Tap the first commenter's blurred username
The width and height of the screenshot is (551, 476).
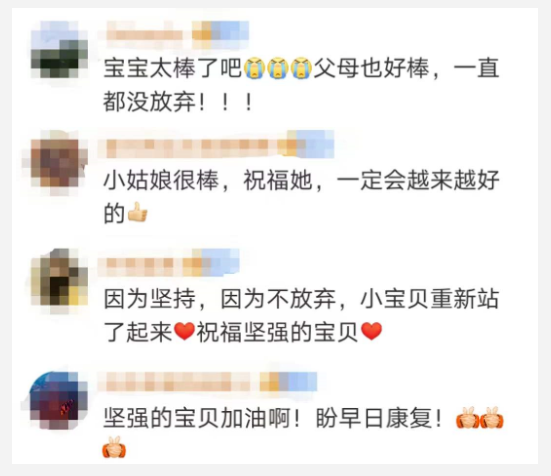click(x=177, y=34)
